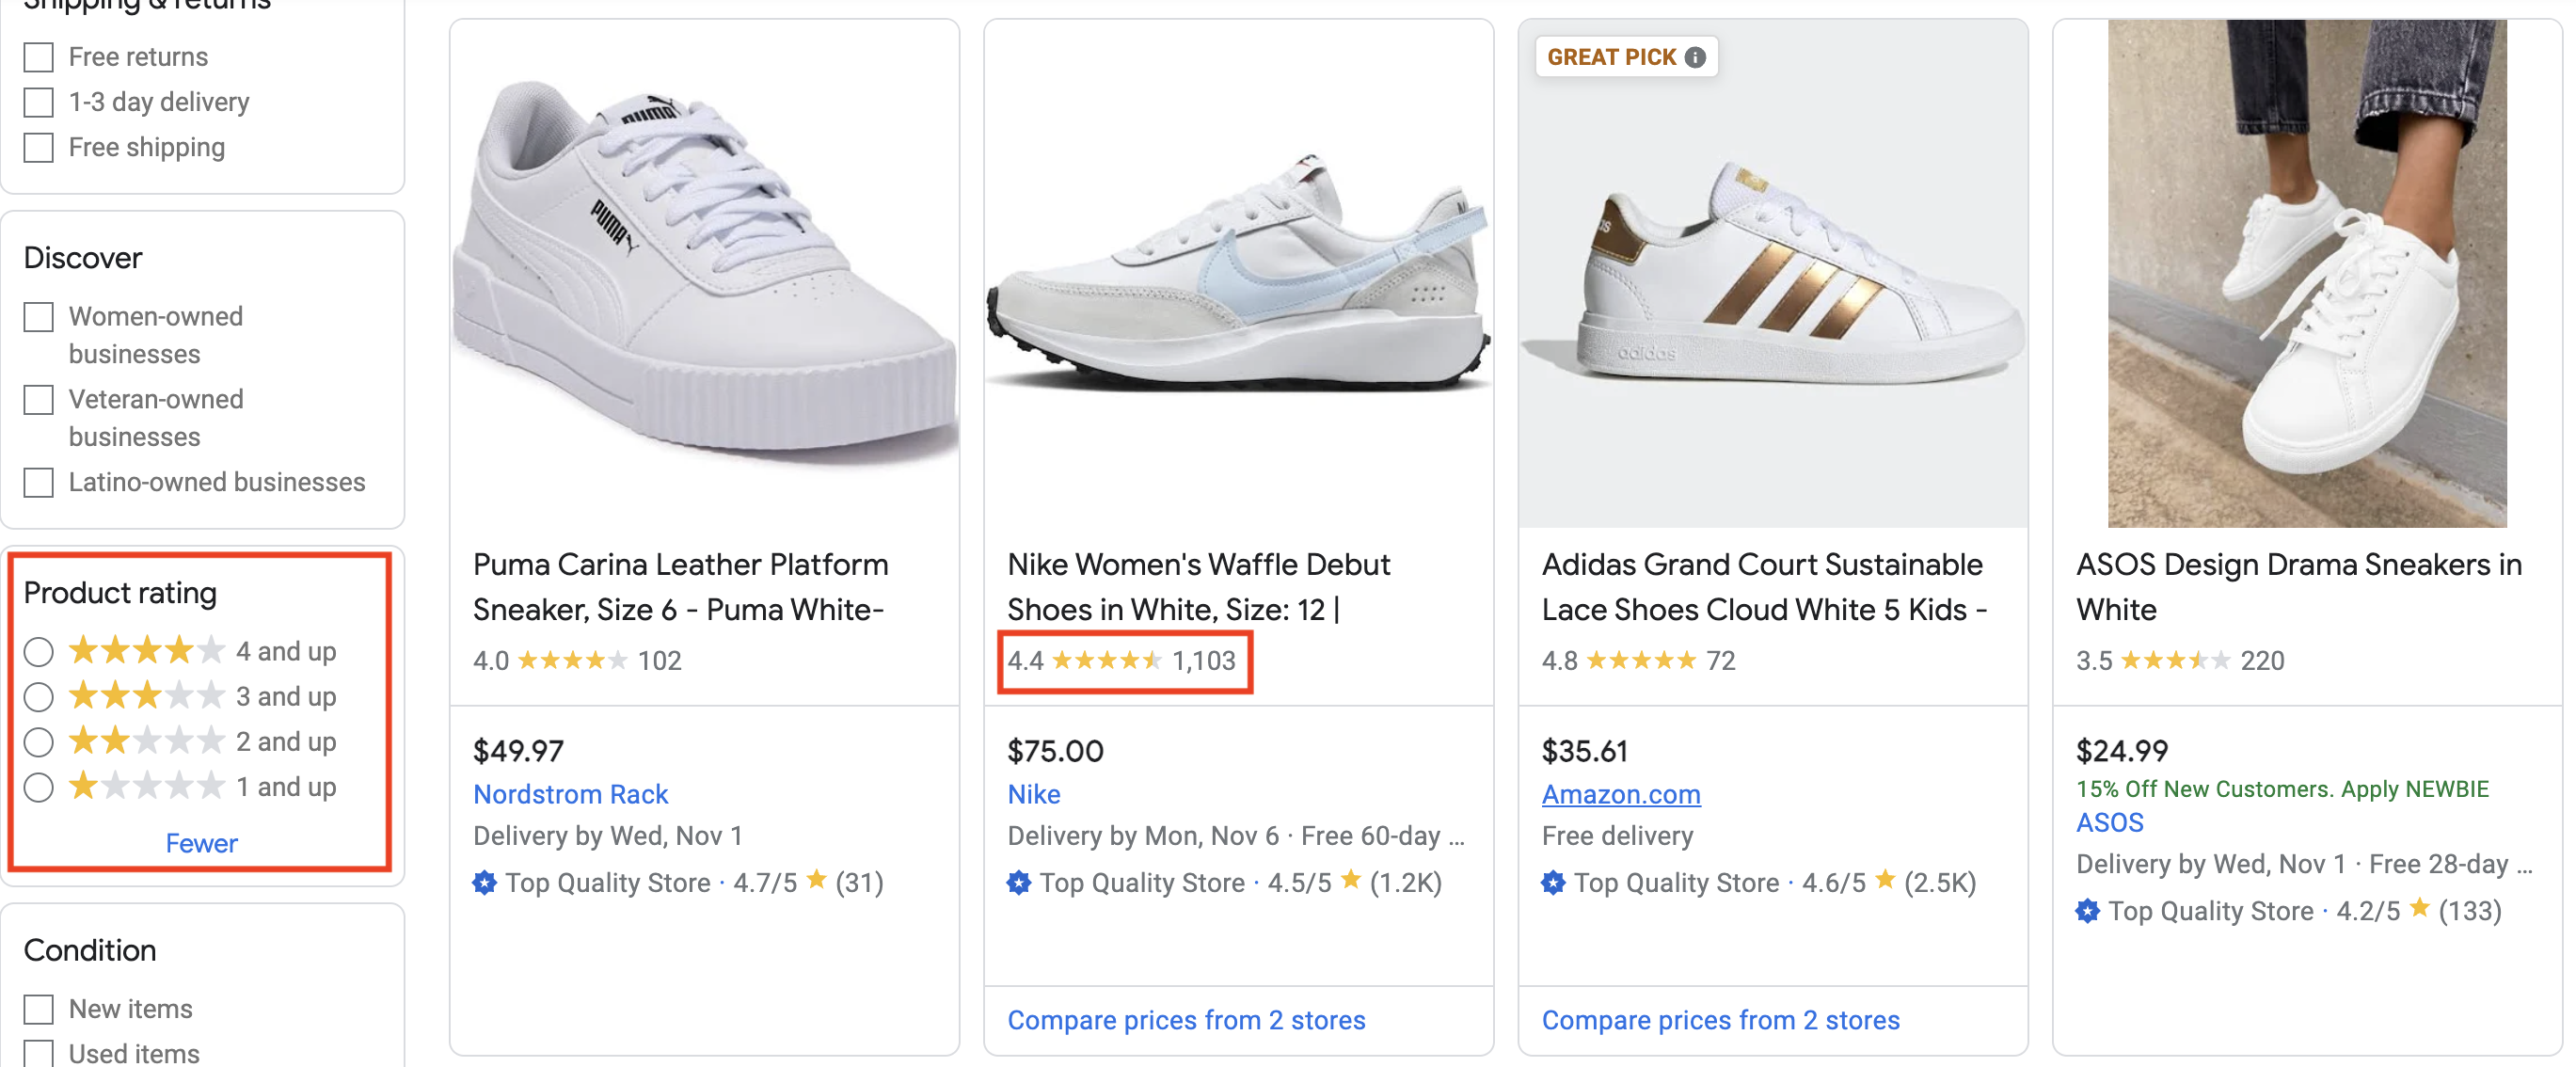Select the 4 and up rating filter
The width and height of the screenshot is (2576, 1067).
coord(39,652)
